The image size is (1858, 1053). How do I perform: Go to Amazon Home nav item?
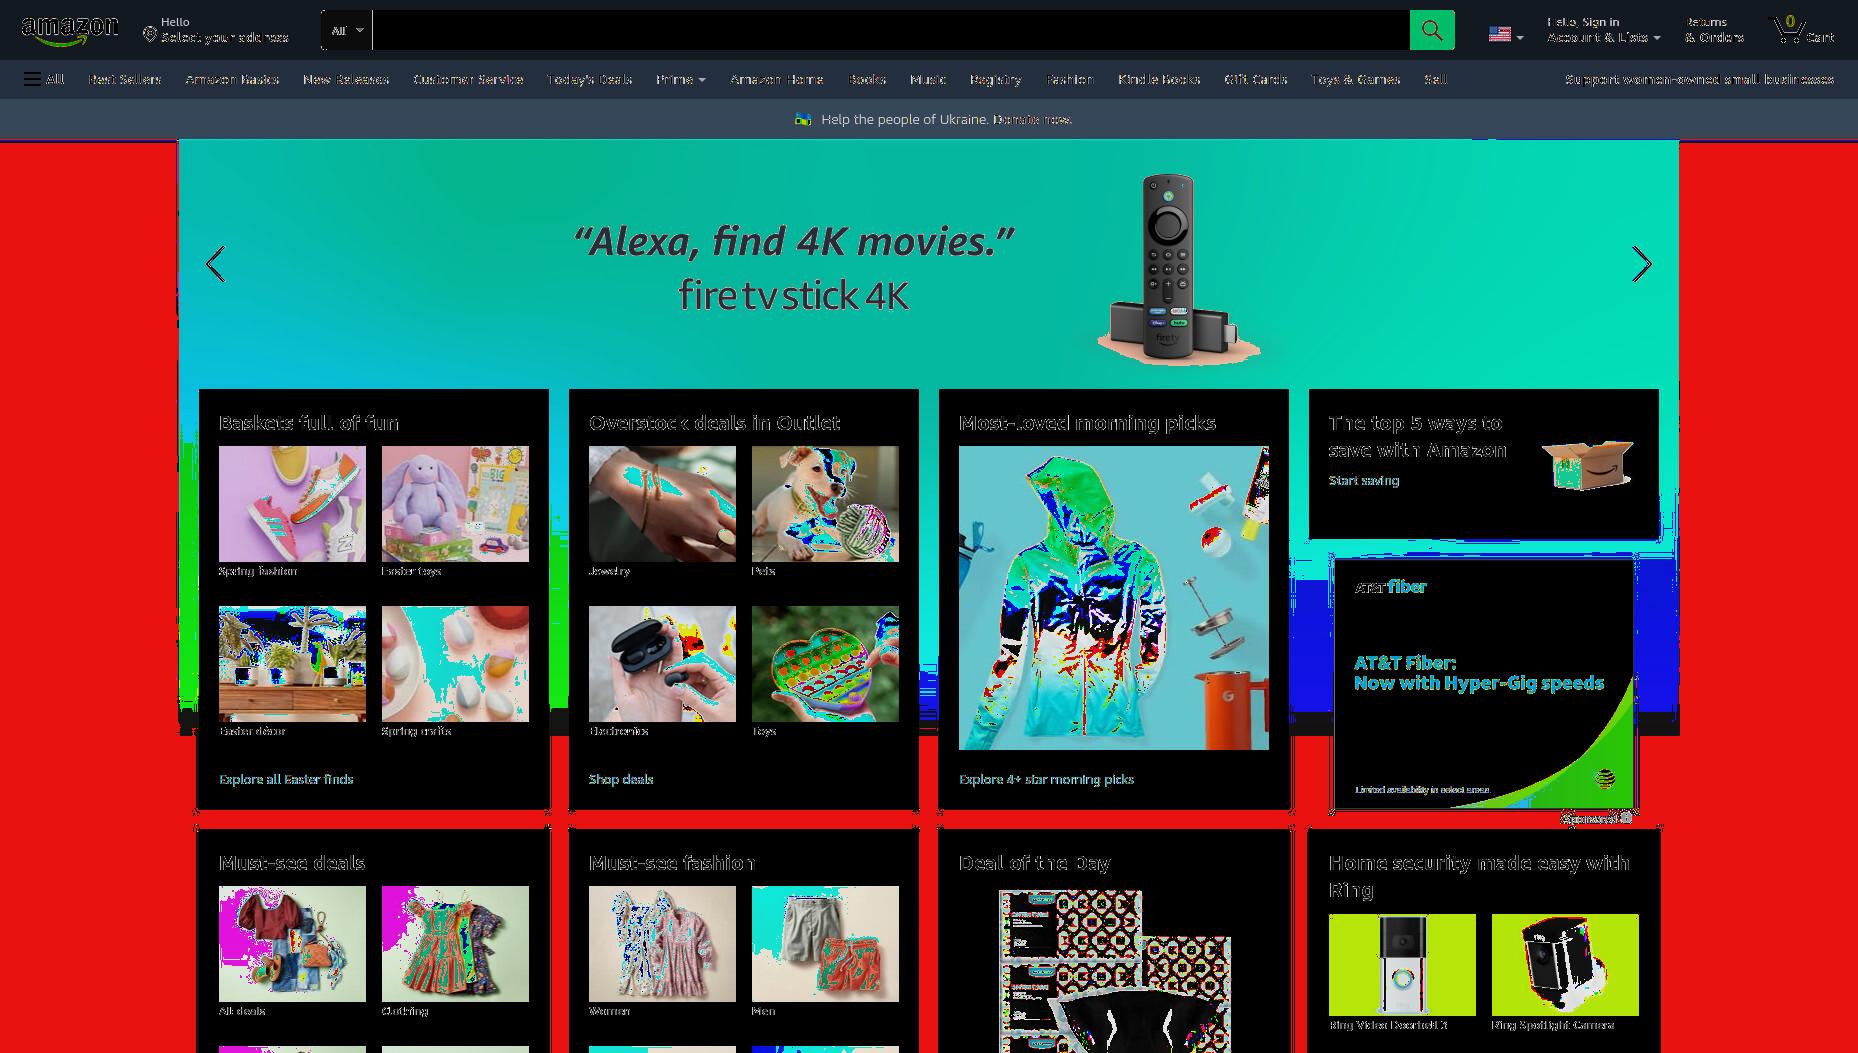(776, 79)
